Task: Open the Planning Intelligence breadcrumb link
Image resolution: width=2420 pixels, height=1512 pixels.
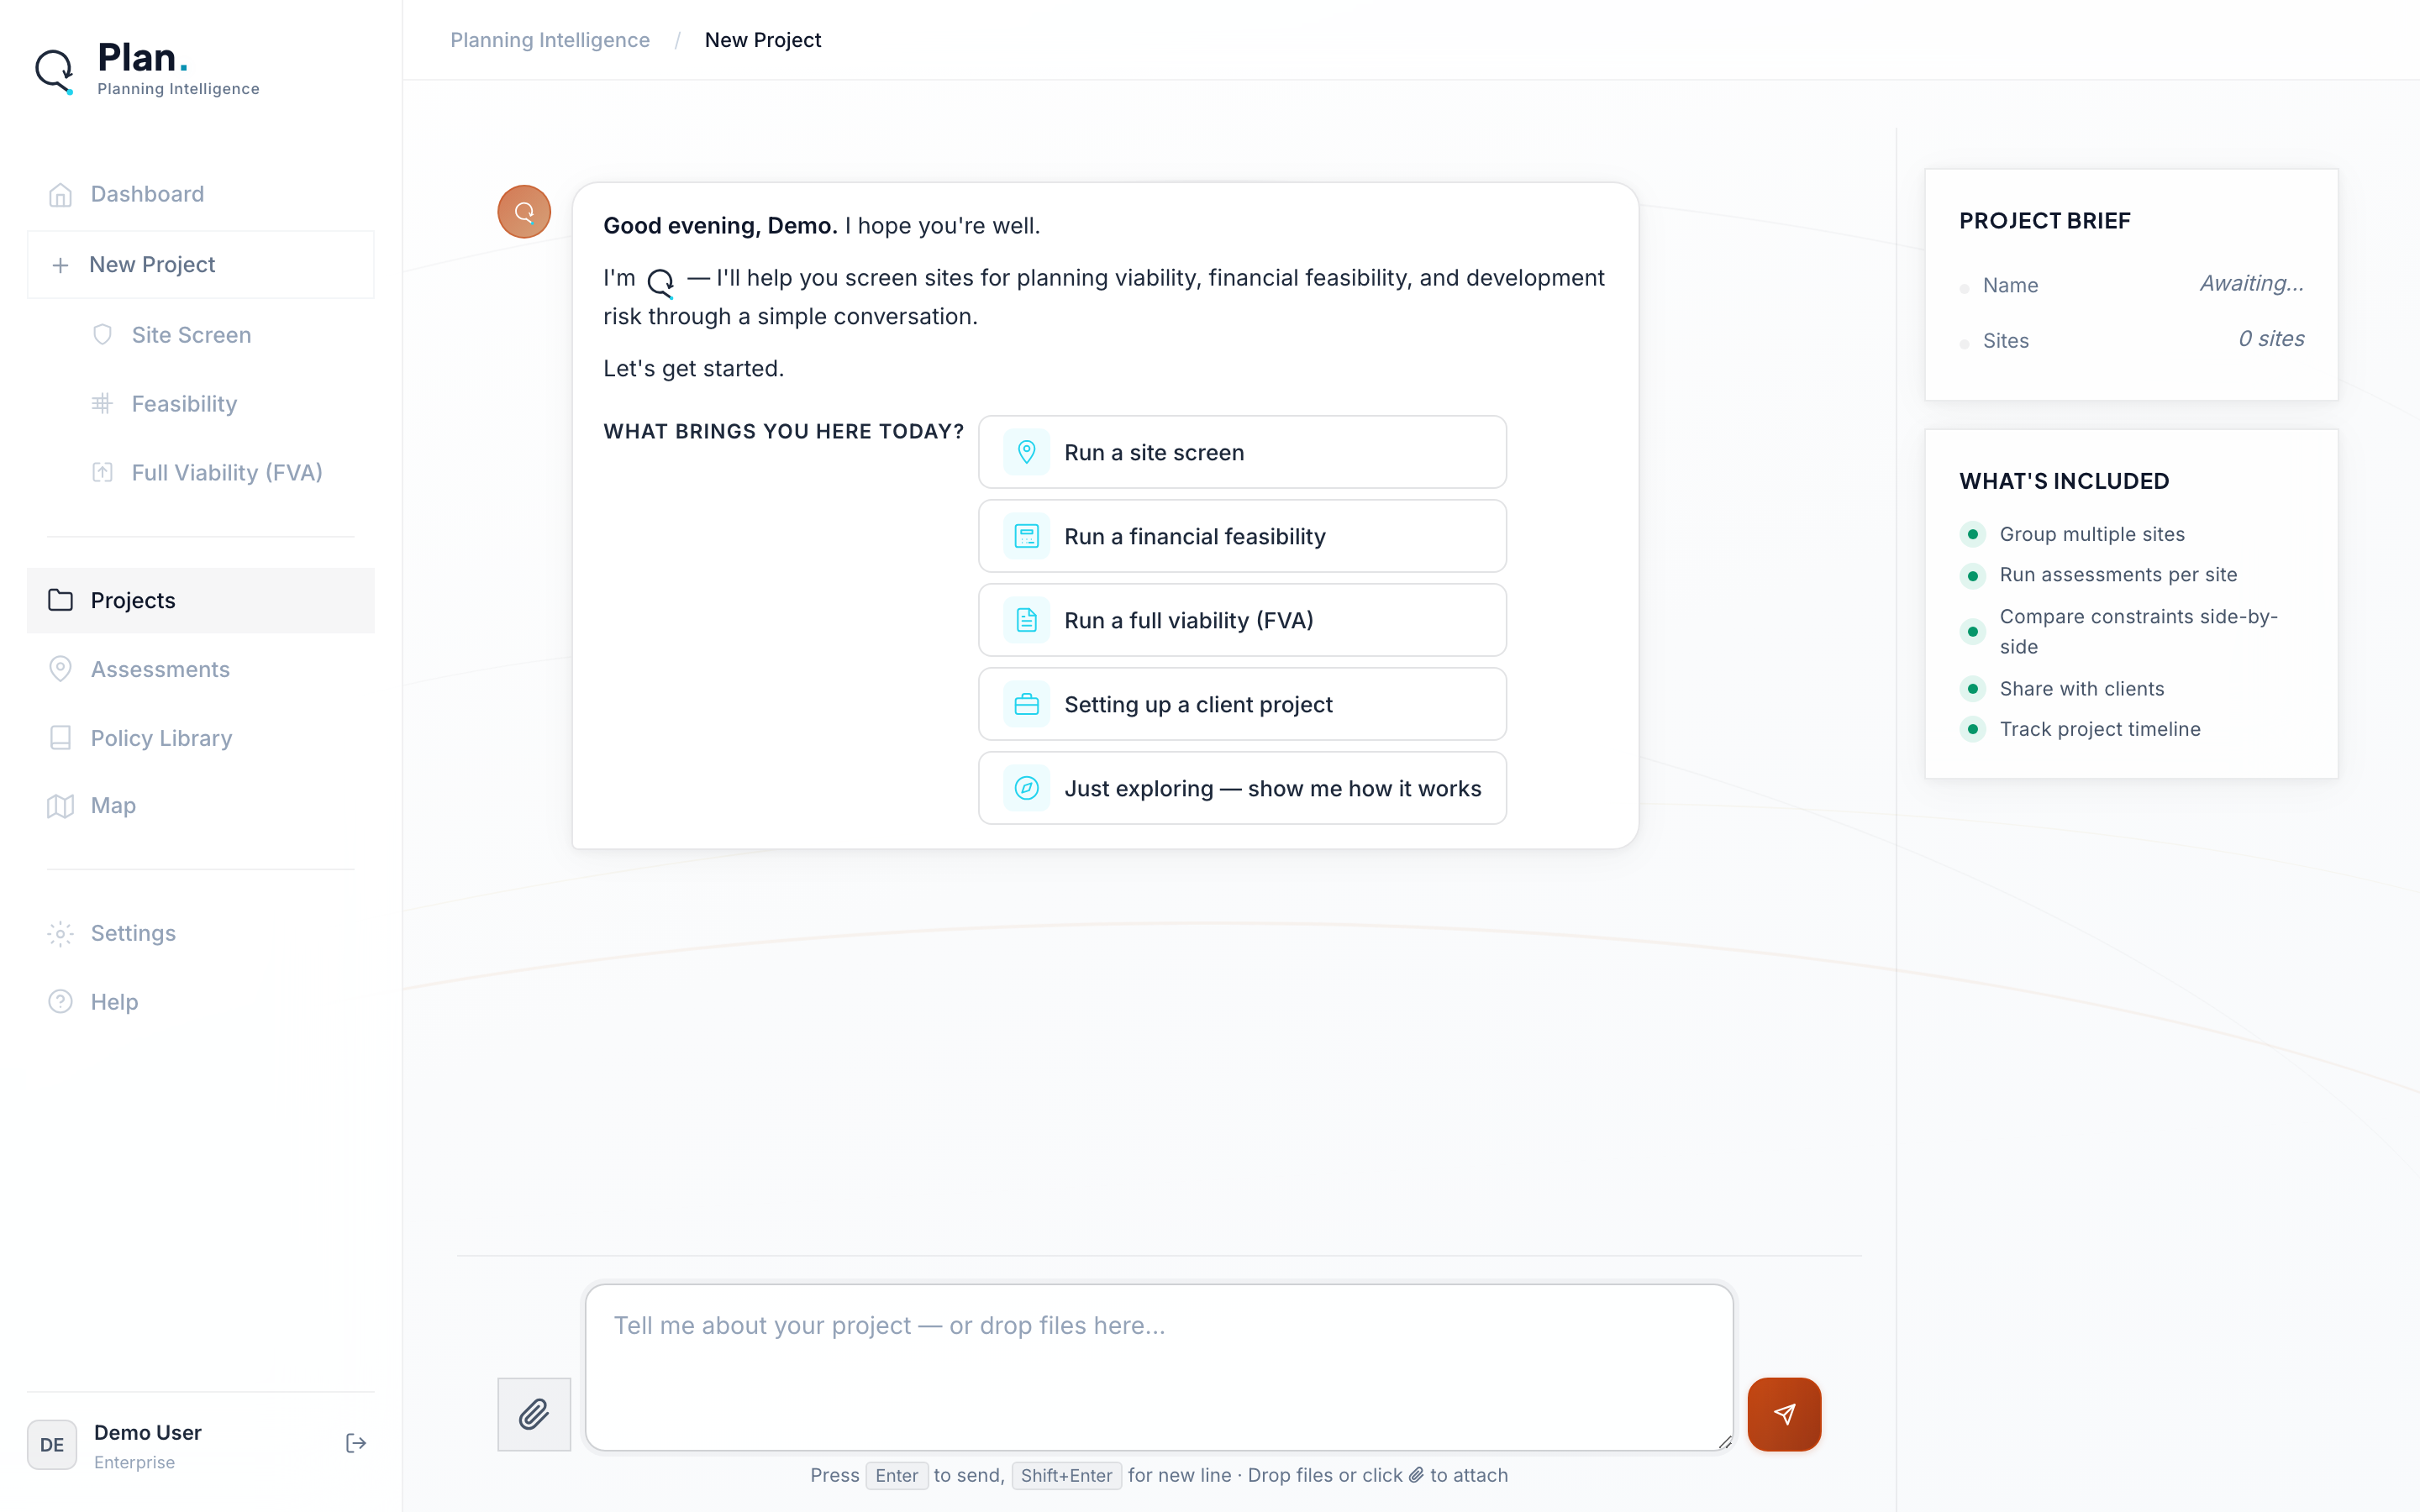Action: [x=550, y=40]
